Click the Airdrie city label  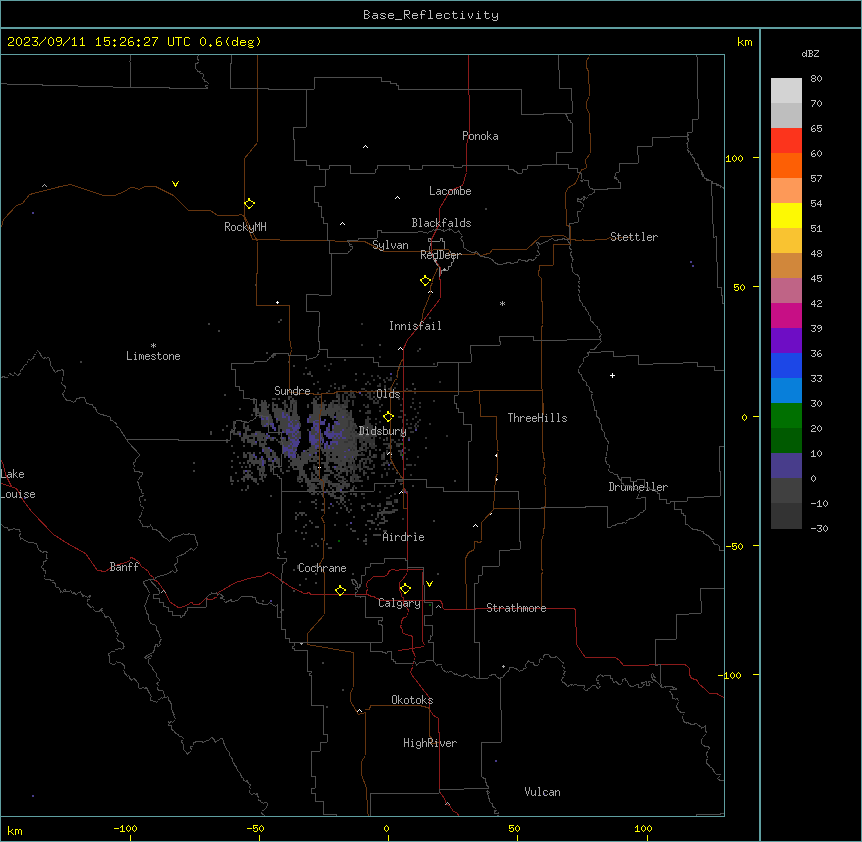[404, 537]
